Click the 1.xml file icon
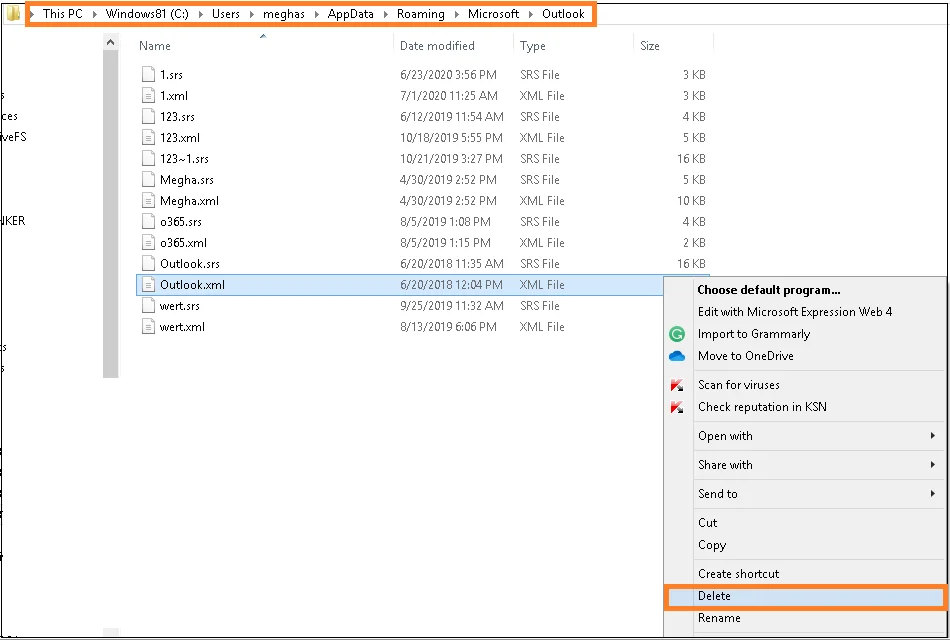 (x=148, y=96)
